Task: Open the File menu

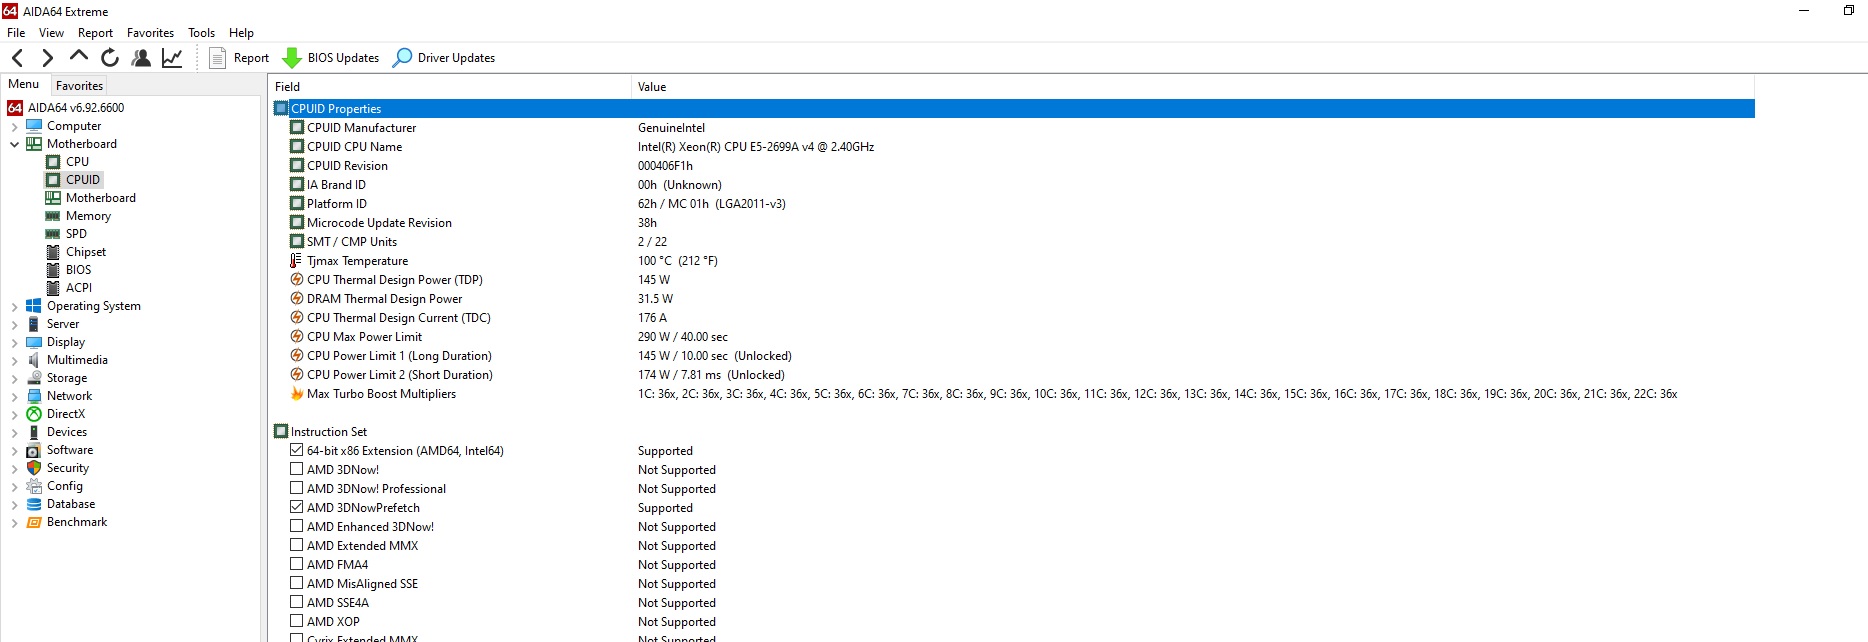Action: (x=16, y=33)
